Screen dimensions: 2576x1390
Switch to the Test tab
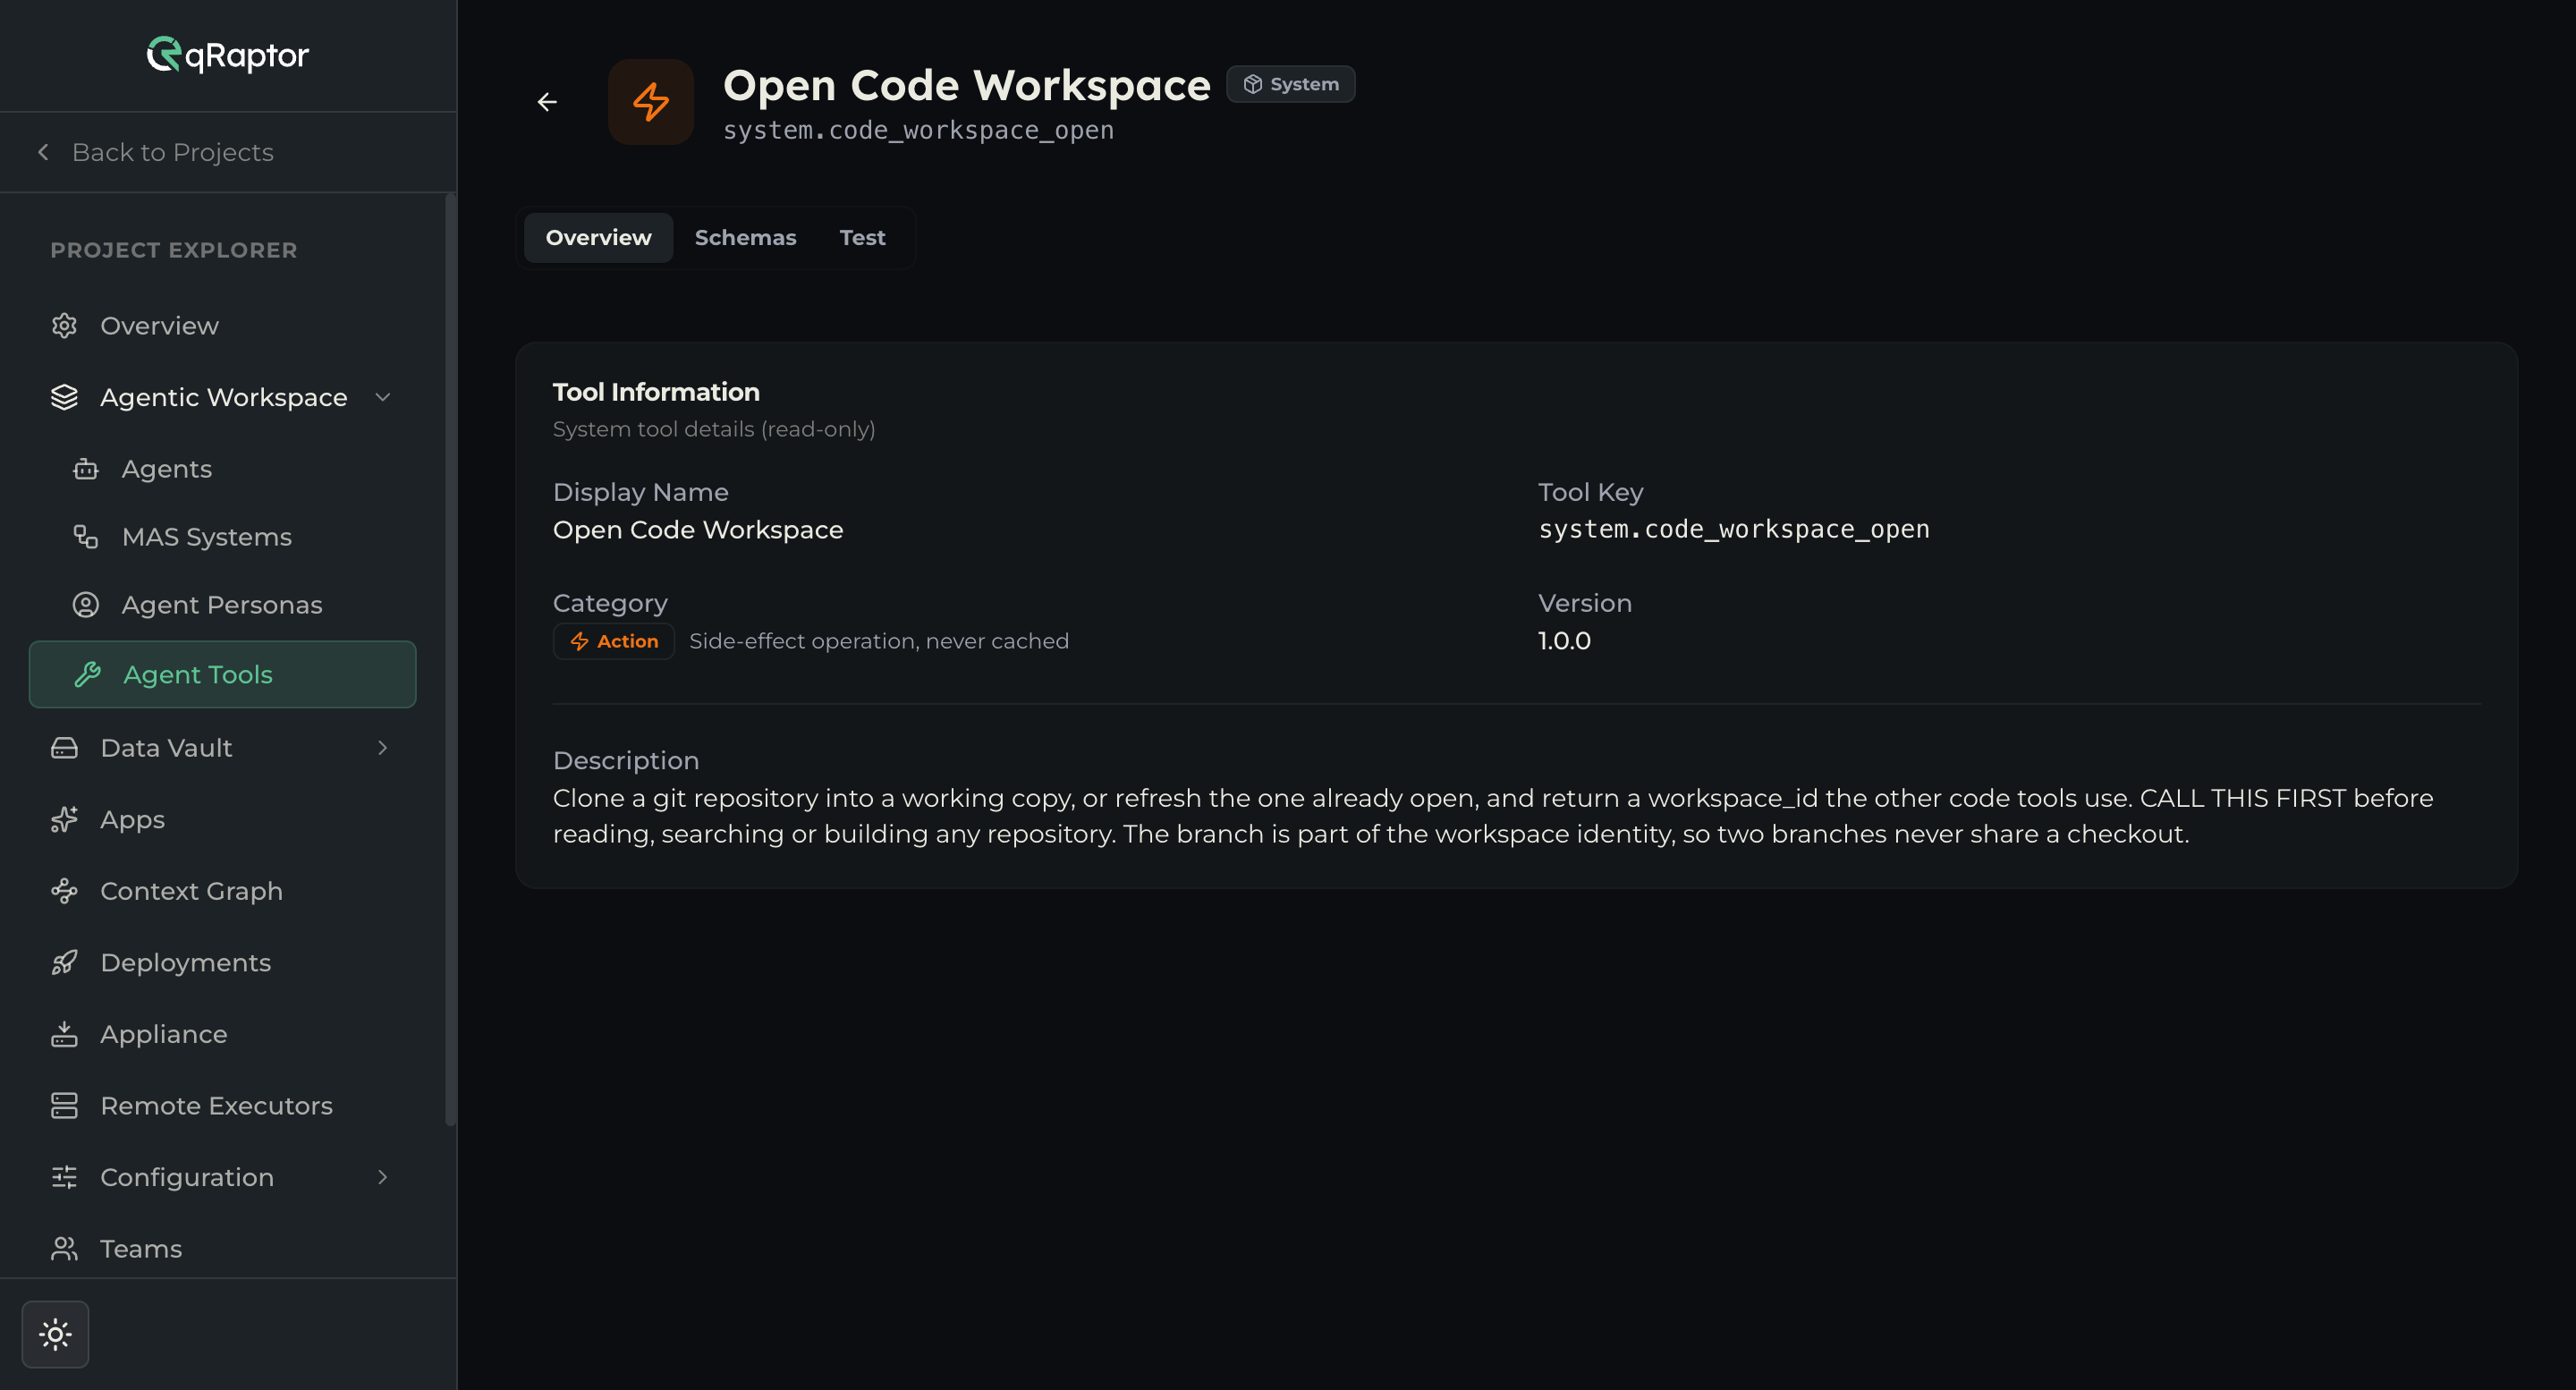[x=862, y=238]
